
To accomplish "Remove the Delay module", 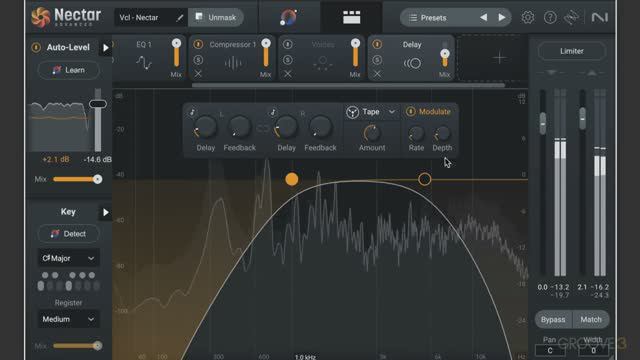I will click(x=377, y=74).
